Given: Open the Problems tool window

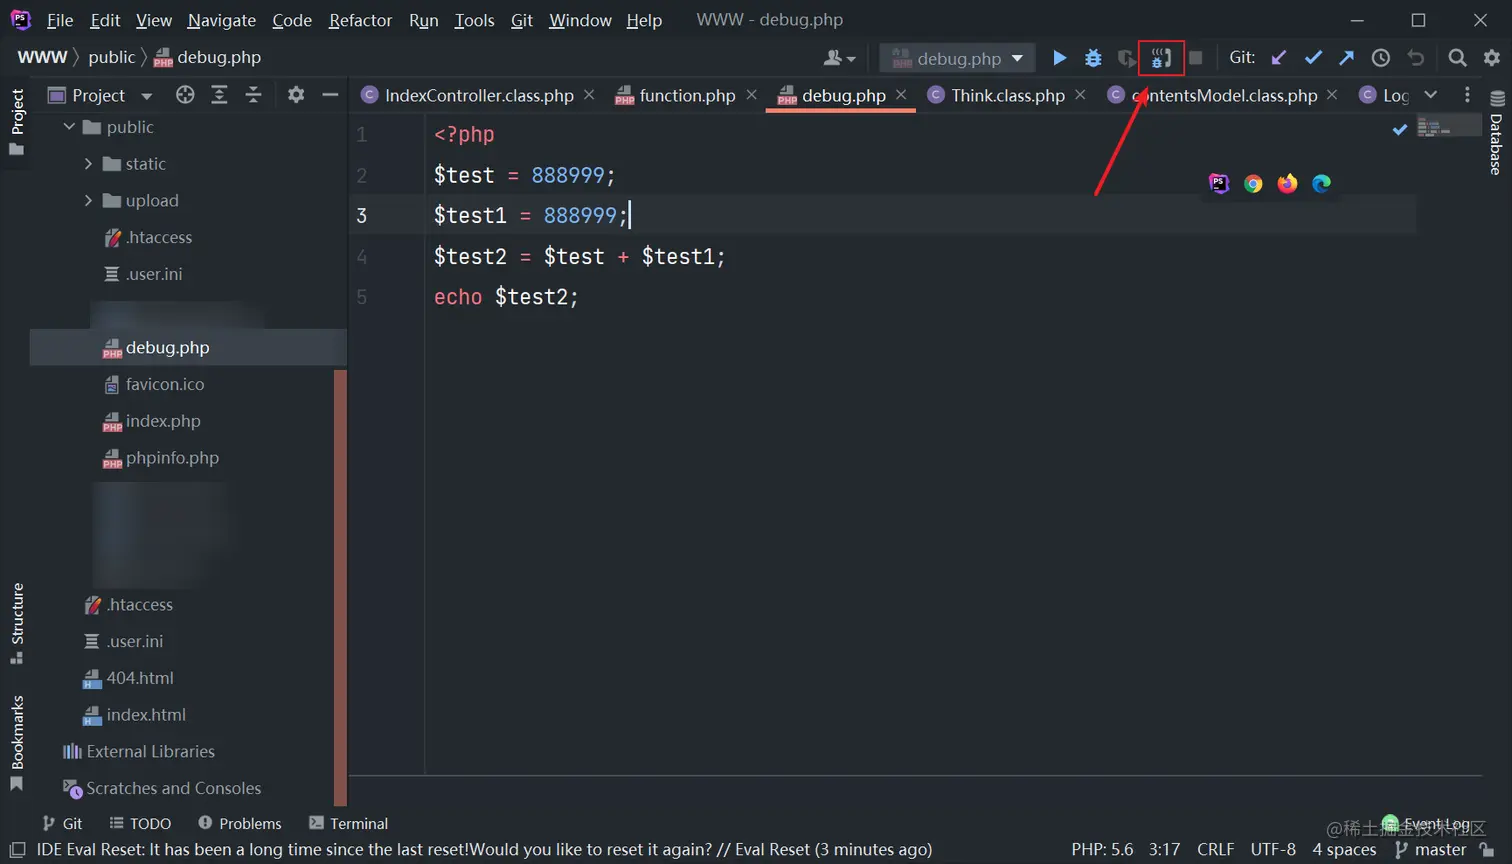Looking at the screenshot, I should click(240, 823).
